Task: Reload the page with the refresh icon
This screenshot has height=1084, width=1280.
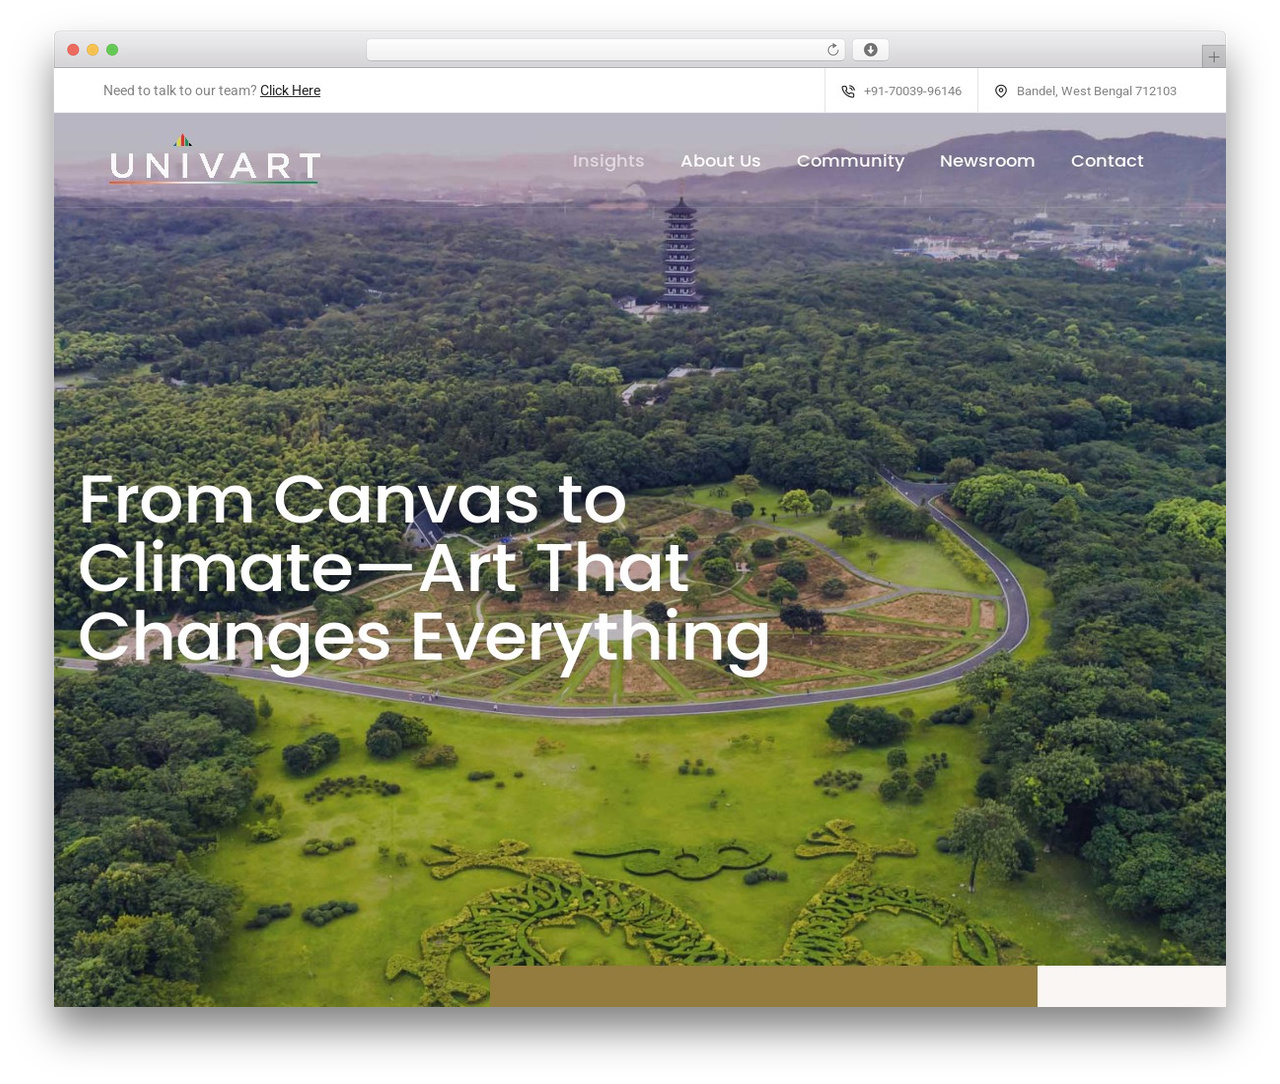Action: [x=833, y=50]
